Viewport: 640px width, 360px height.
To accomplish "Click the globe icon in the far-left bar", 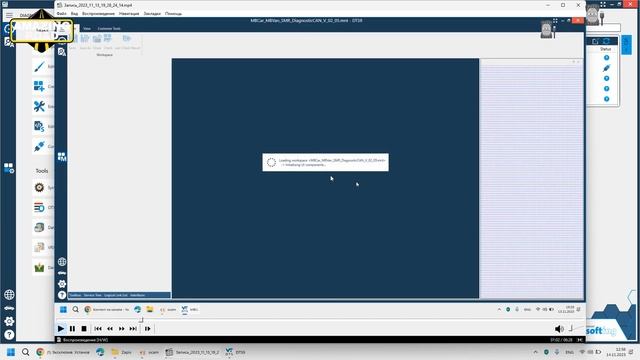I will tap(9, 294).
